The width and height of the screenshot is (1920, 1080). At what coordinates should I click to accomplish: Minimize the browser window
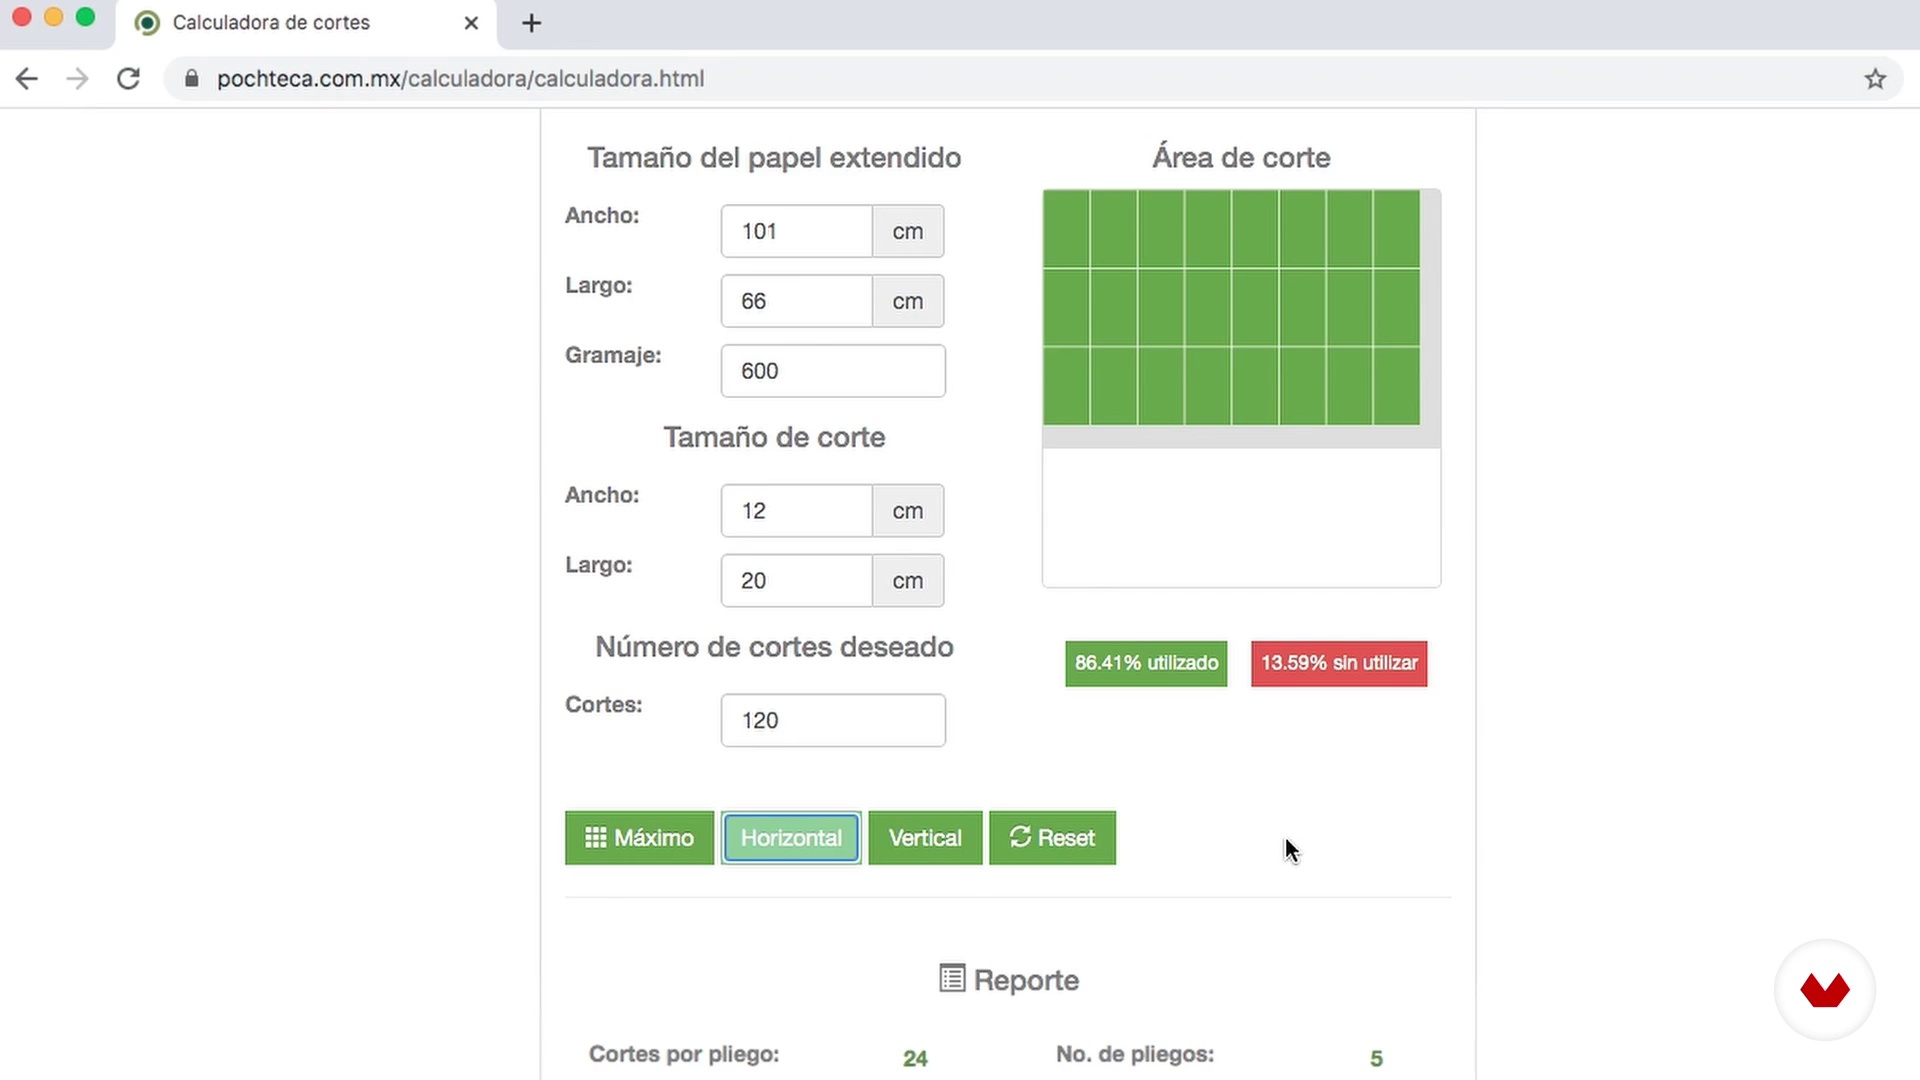click(54, 17)
